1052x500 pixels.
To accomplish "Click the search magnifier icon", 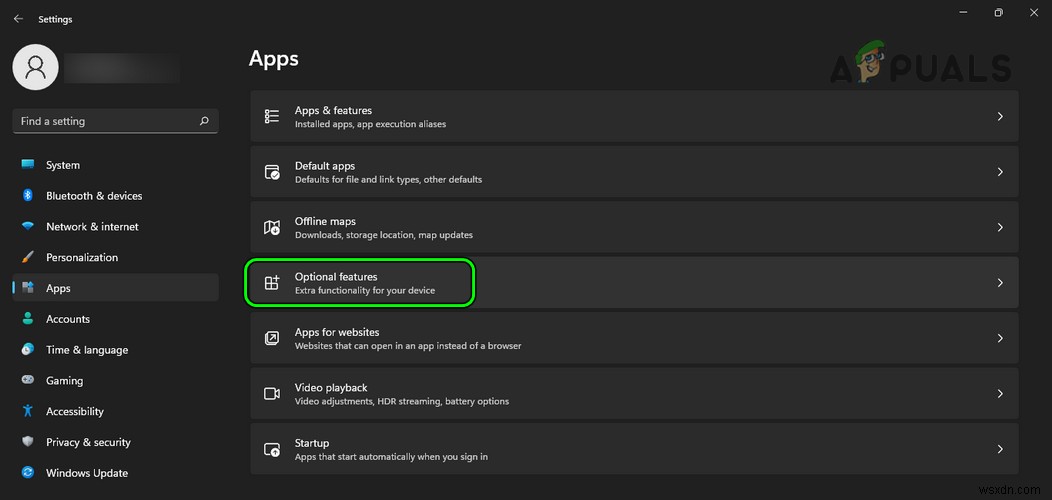I will point(204,121).
